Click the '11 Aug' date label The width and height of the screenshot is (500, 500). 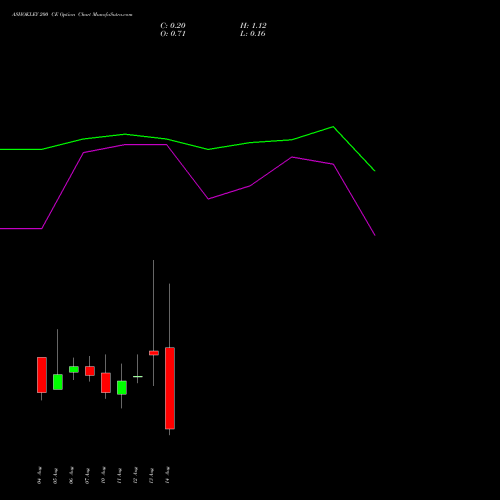point(119,475)
